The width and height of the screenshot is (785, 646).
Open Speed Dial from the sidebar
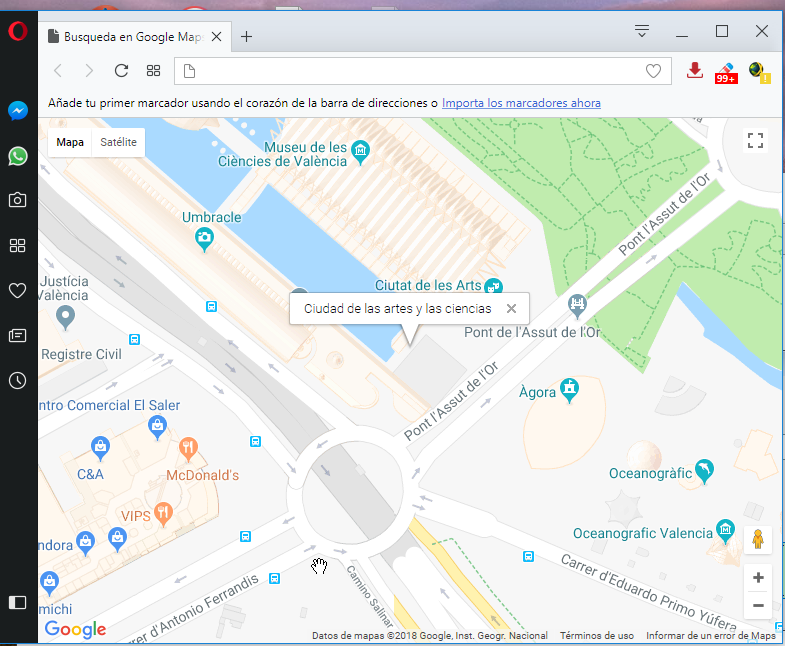click(x=18, y=245)
